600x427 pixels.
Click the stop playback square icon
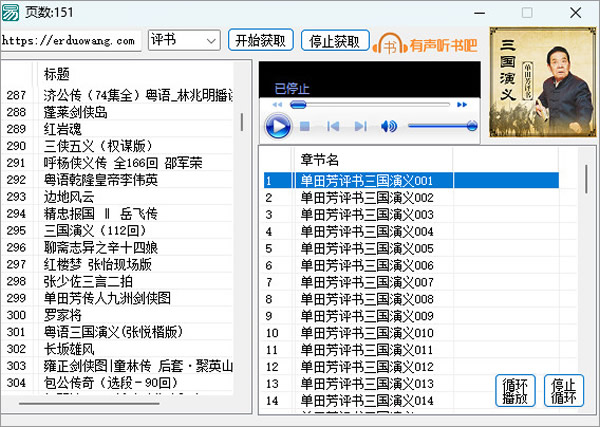coord(305,126)
